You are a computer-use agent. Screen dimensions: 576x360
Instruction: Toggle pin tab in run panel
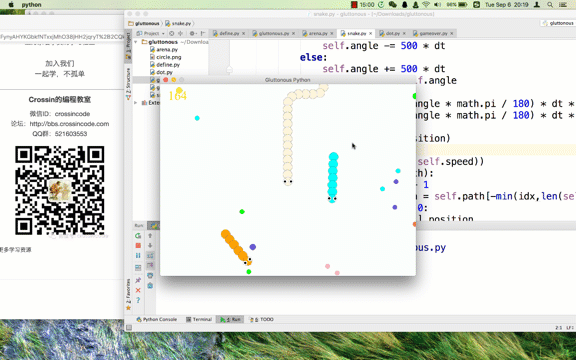(138, 280)
